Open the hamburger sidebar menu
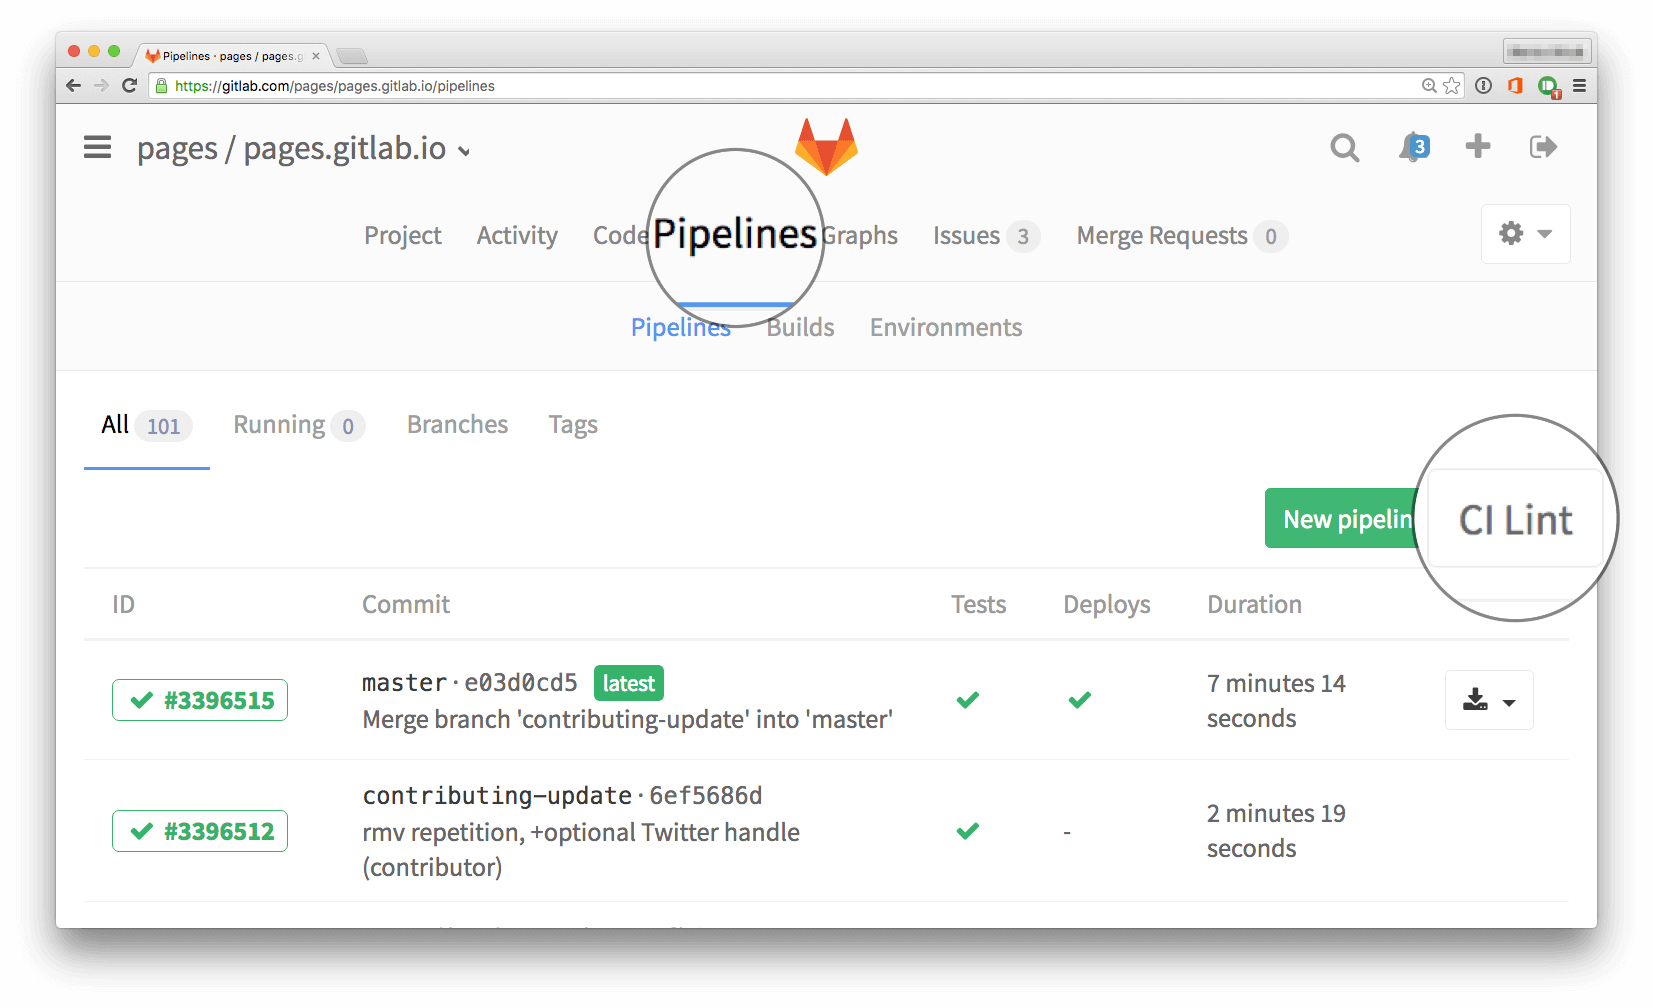The height and width of the screenshot is (1008, 1653). (97, 148)
